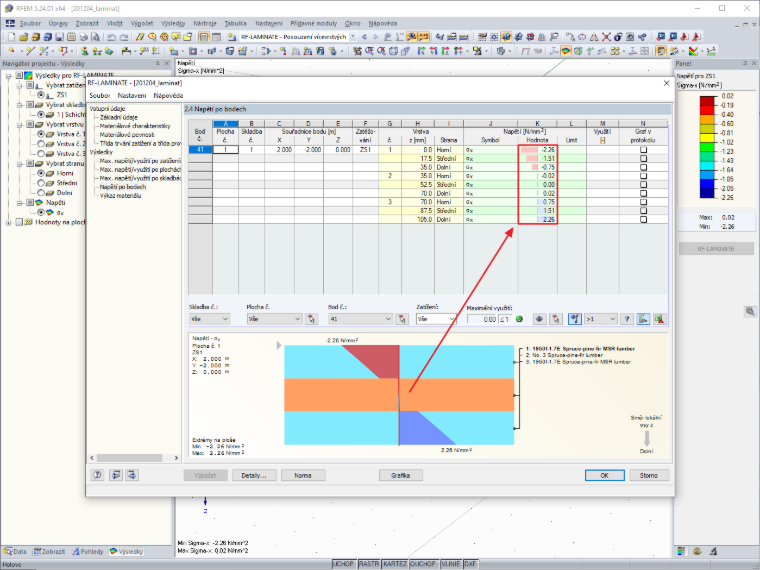Click the isosurfaces results display icon
This screenshot has width=760, height=570.
(566, 51)
